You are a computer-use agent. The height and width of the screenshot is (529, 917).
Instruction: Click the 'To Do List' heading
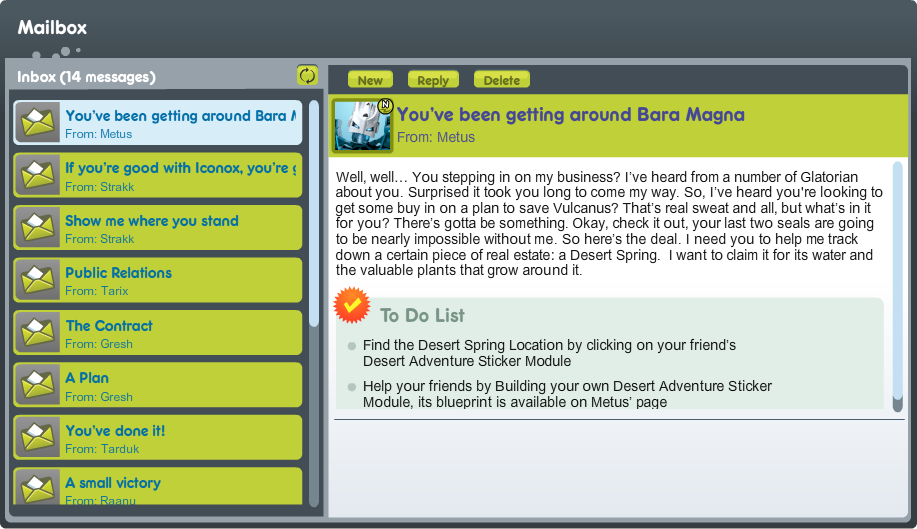coord(422,316)
